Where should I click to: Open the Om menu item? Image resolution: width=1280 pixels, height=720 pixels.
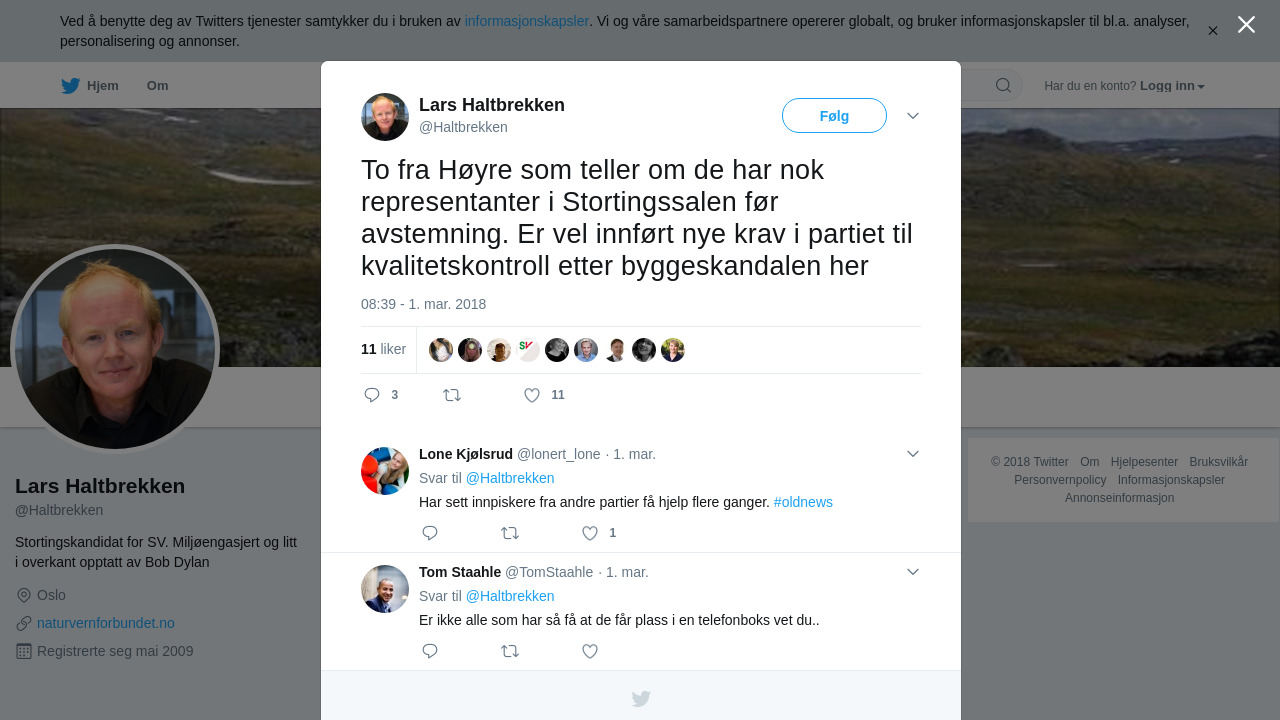point(157,86)
